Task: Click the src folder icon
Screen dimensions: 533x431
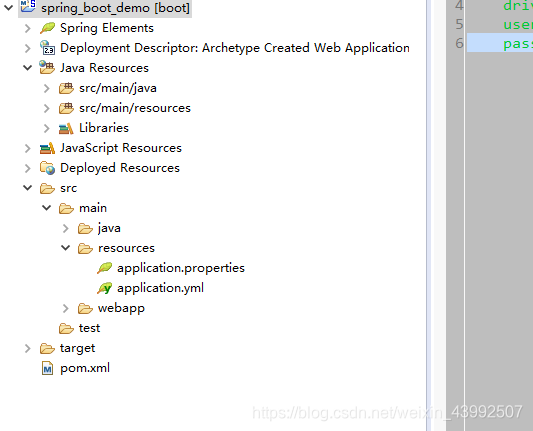Action: point(47,188)
